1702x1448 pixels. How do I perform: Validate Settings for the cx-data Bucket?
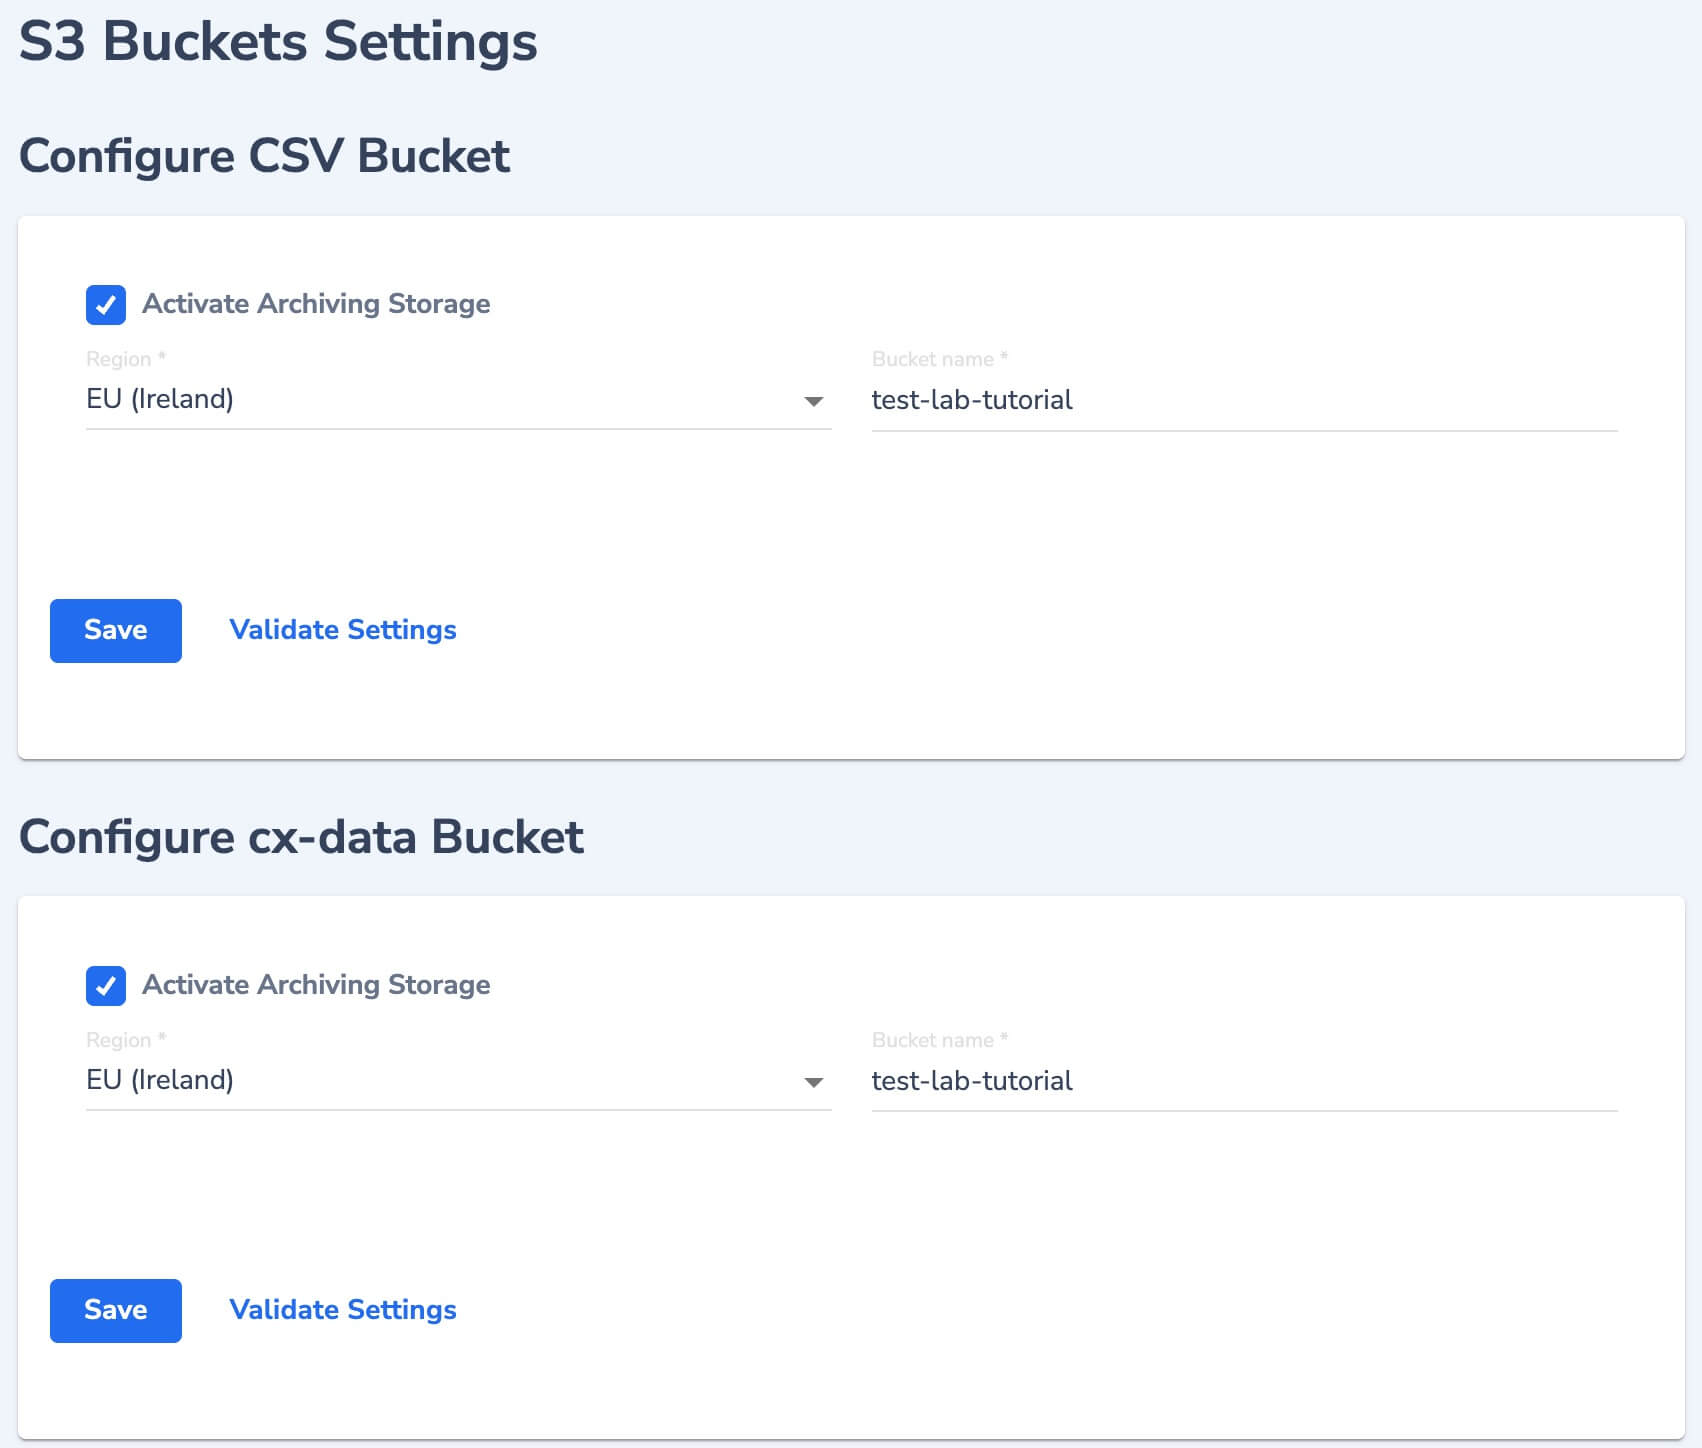click(343, 1310)
